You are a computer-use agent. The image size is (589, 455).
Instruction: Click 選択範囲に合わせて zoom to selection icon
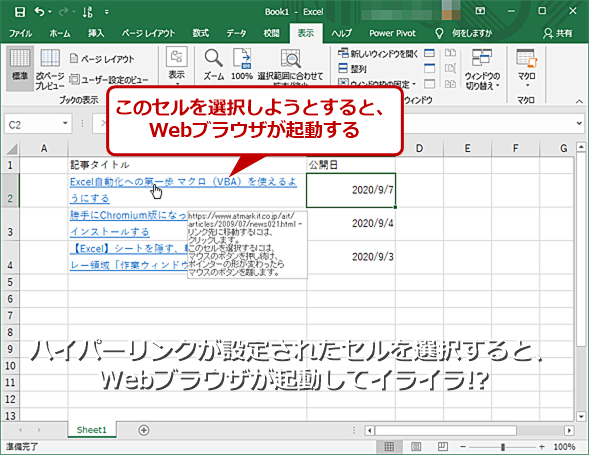290,59
